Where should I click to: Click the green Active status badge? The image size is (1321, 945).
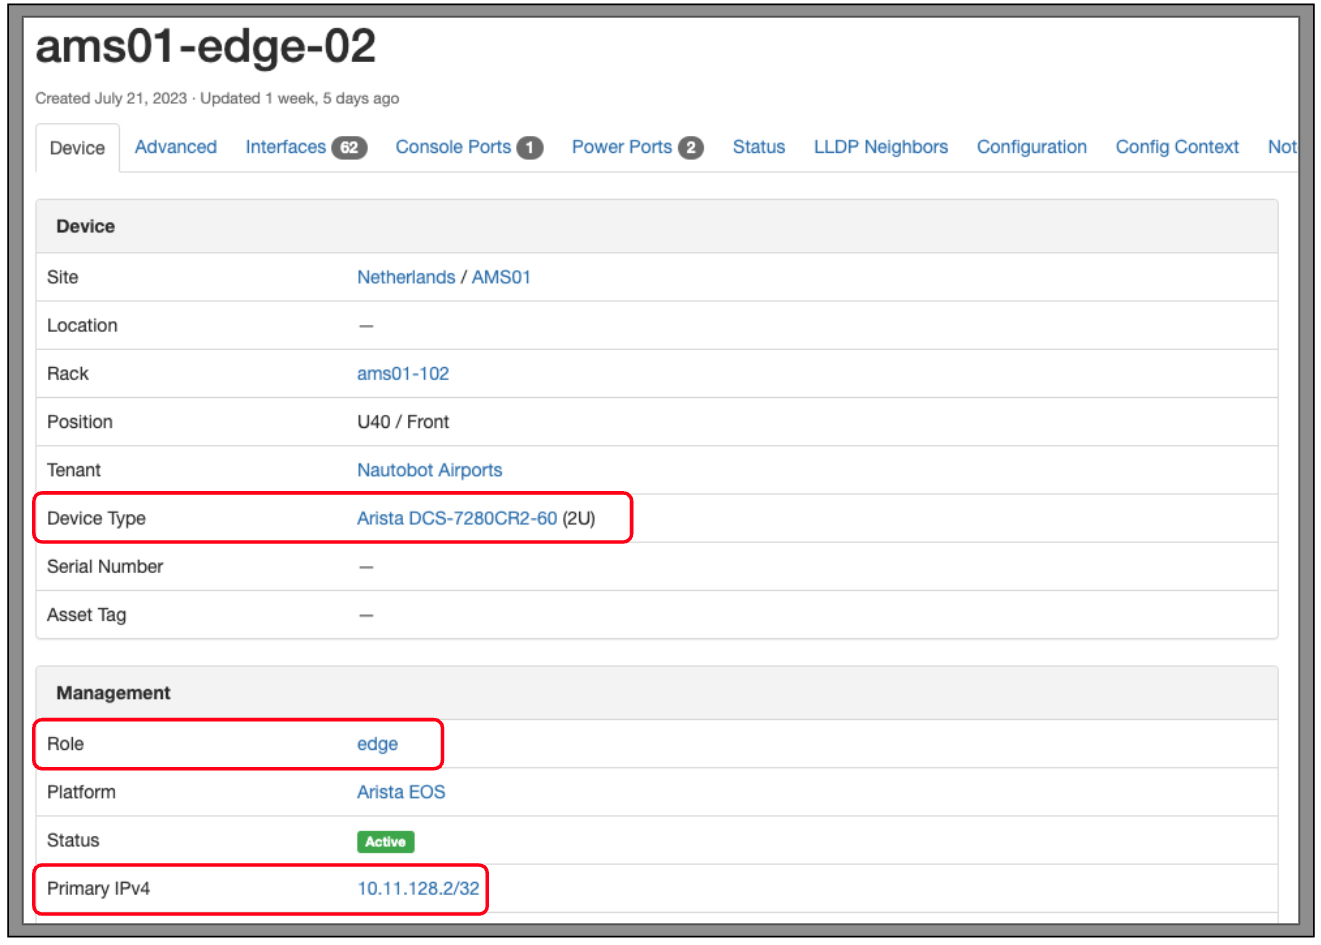pos(385,841)
